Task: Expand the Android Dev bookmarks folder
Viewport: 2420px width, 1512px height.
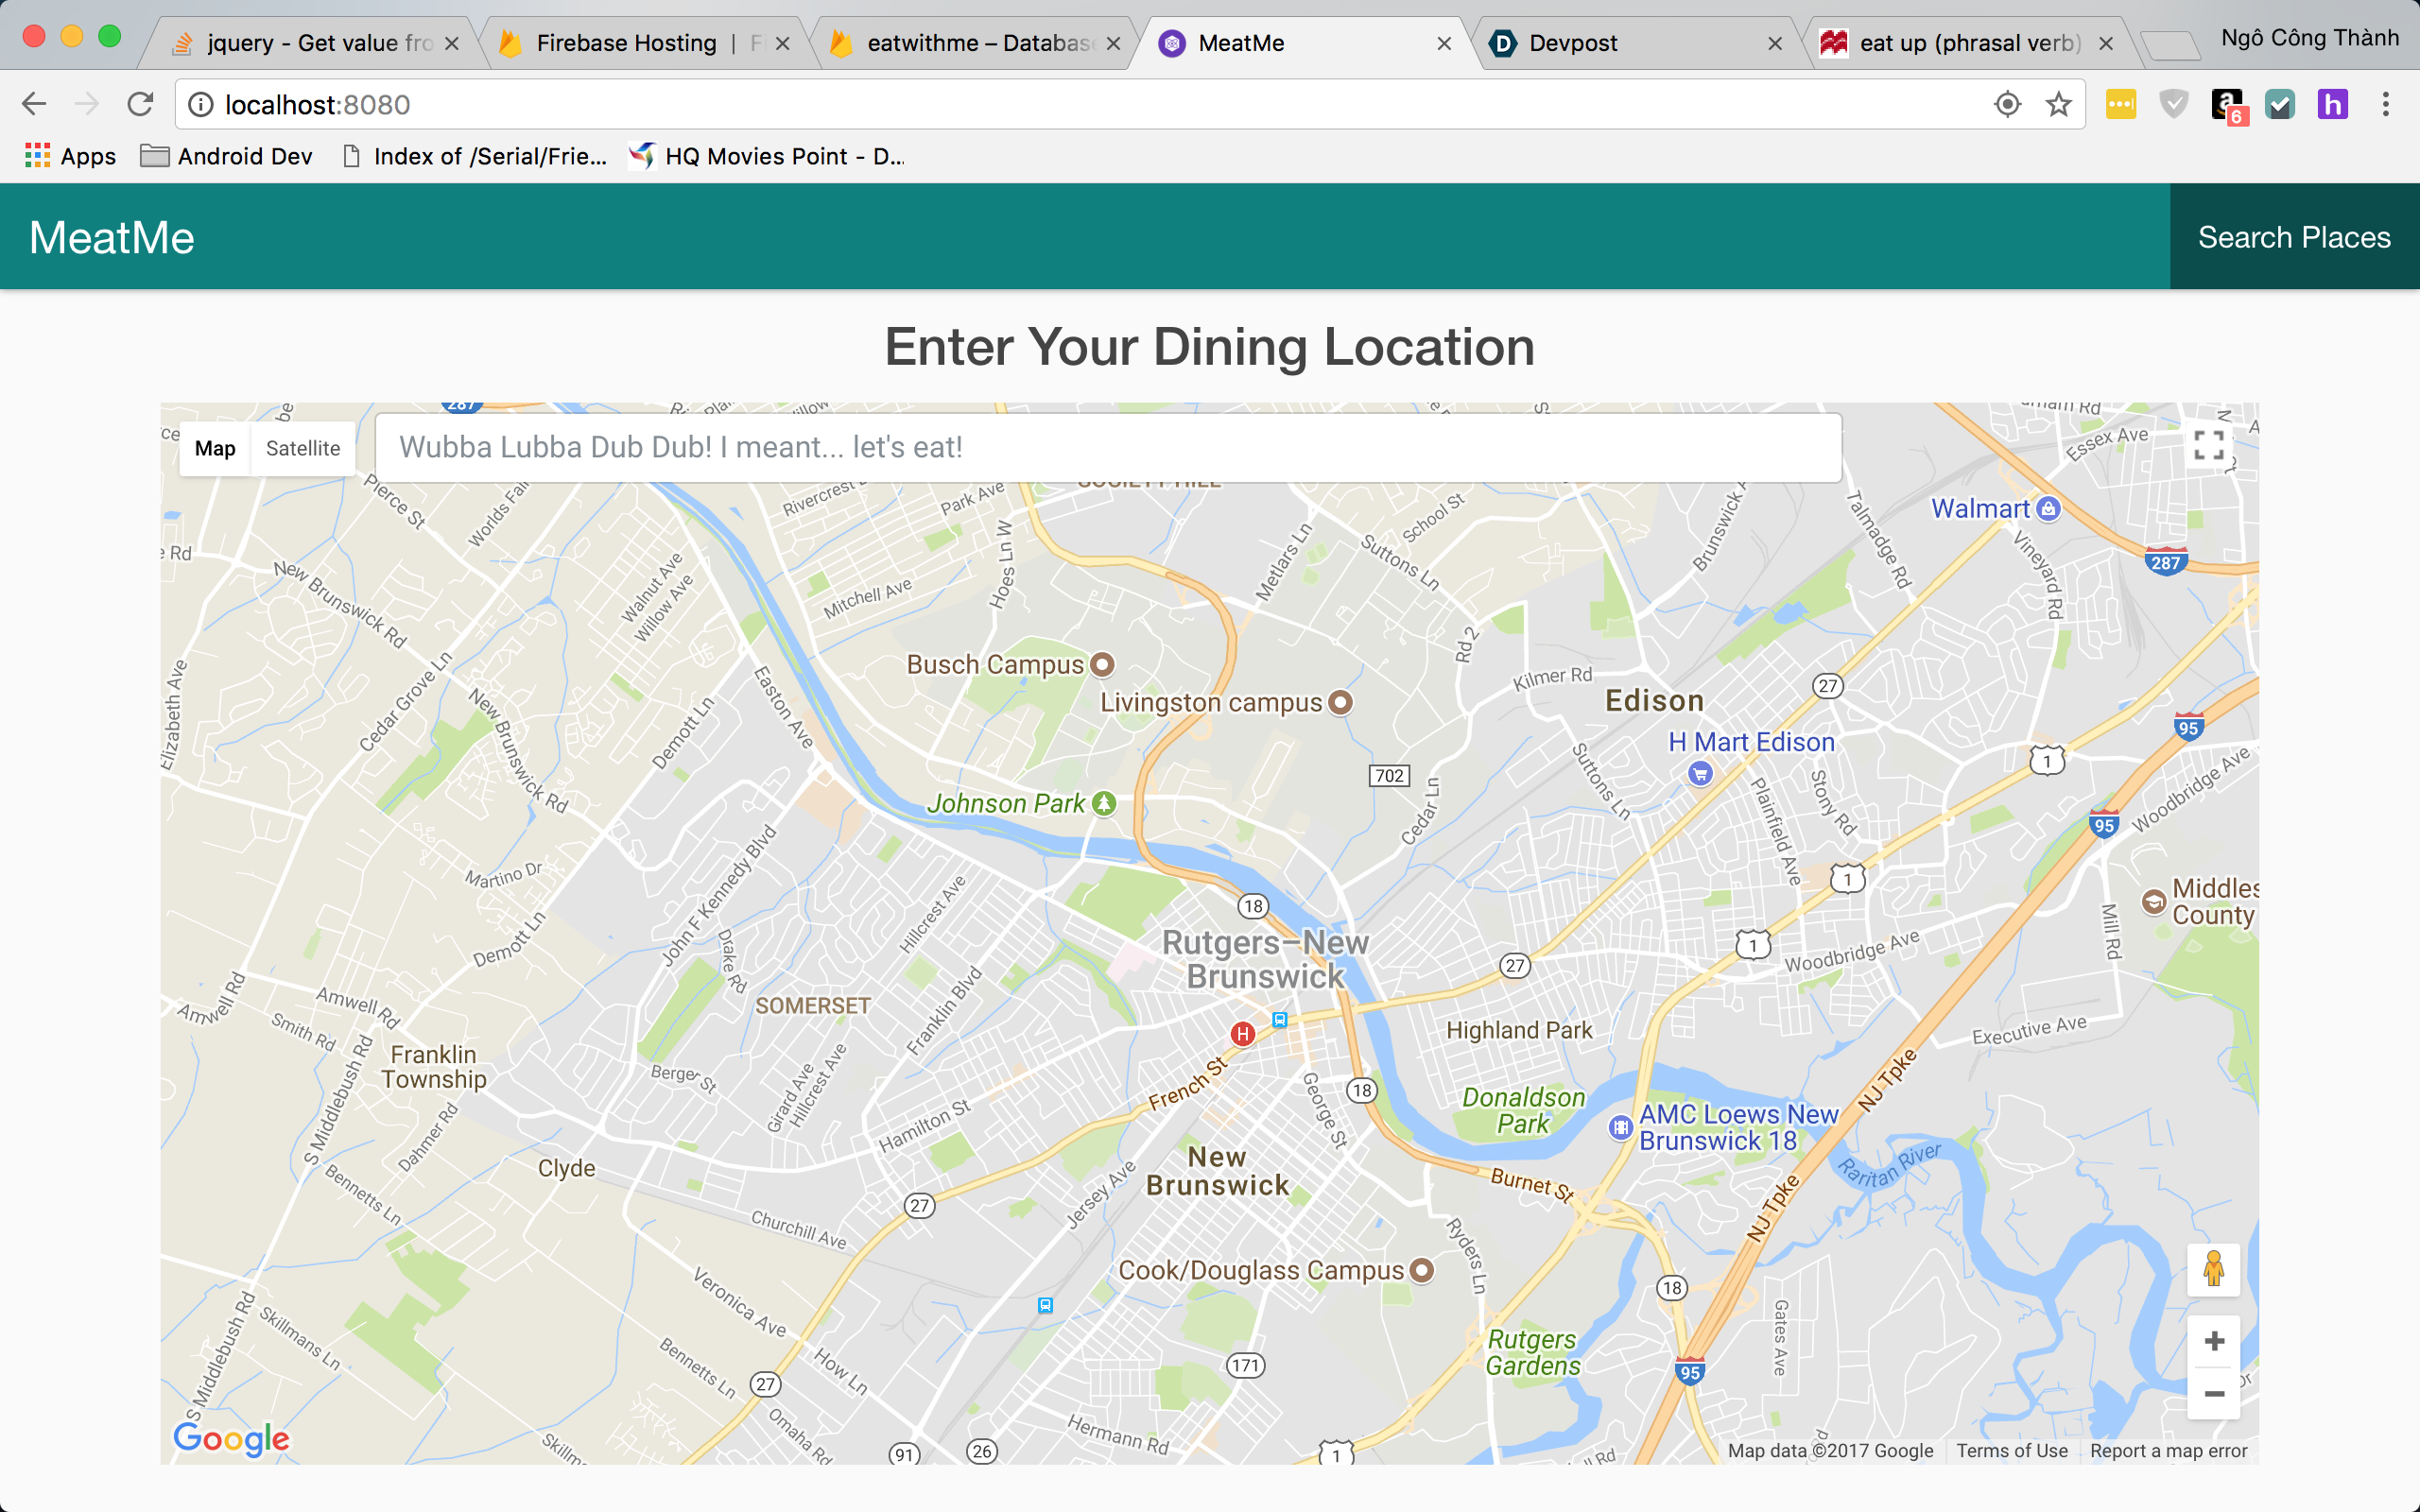Action: (226, 156)
